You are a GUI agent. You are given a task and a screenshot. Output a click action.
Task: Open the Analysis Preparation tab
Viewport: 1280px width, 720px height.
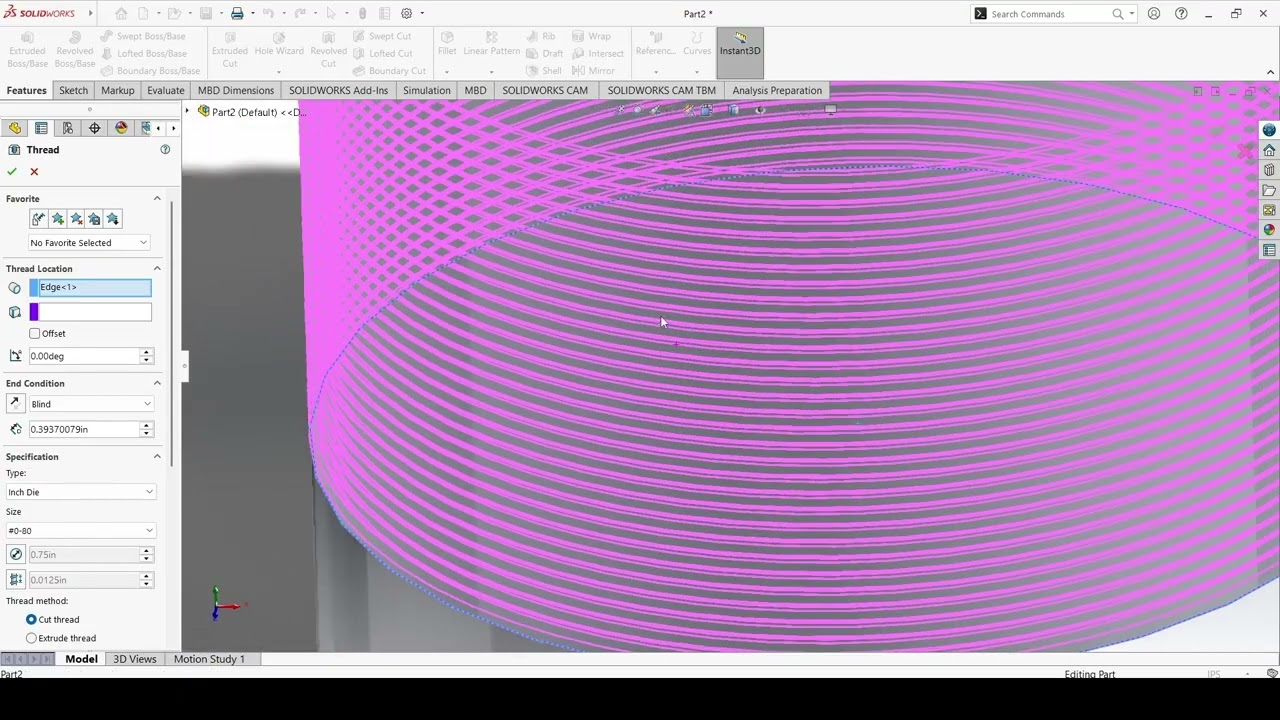(777, 90)
